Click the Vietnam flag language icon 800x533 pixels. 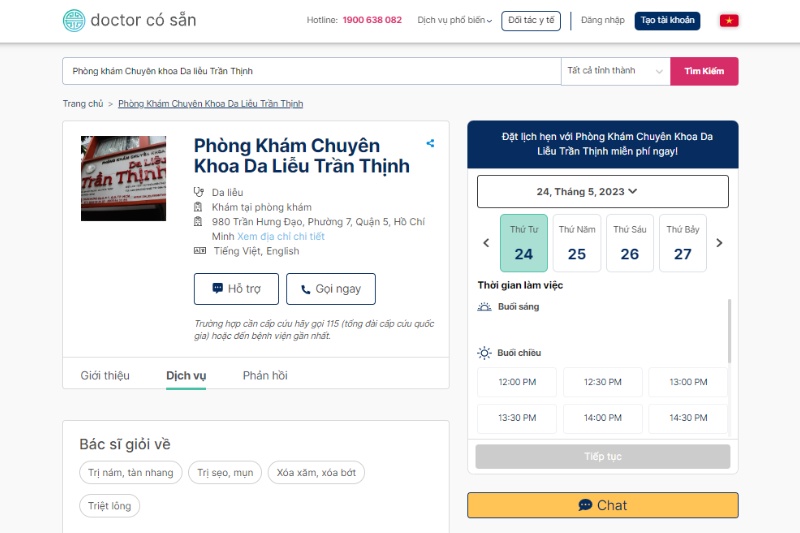coord(729,20)
